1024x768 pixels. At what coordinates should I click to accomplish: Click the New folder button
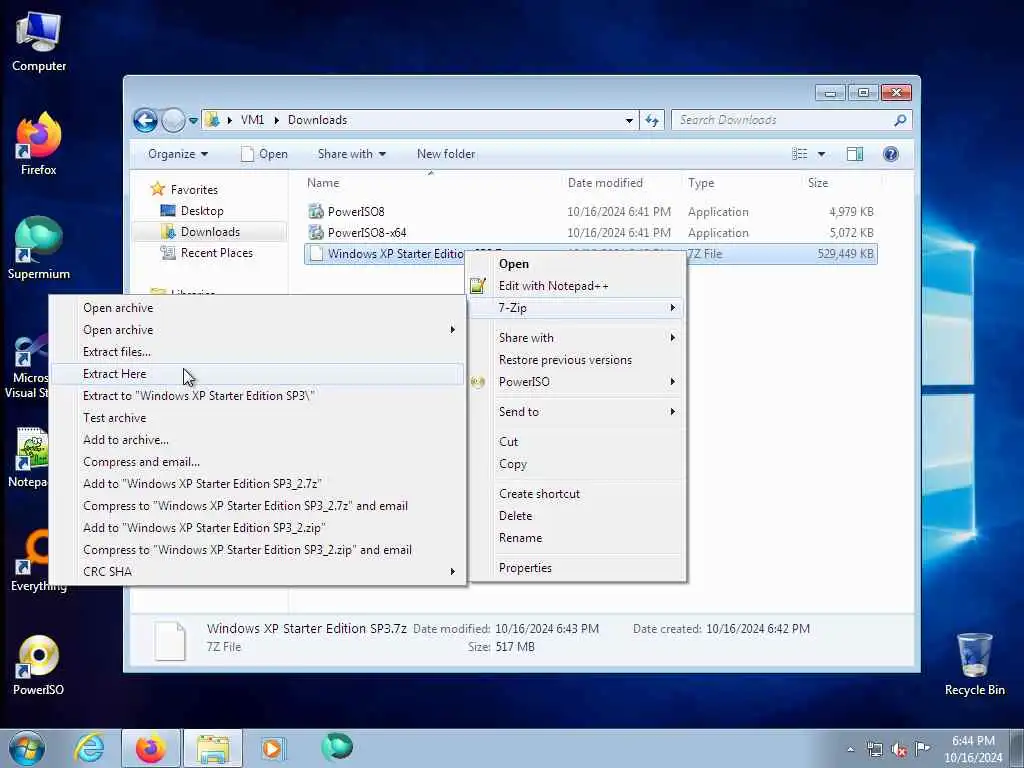pos(446,154)
